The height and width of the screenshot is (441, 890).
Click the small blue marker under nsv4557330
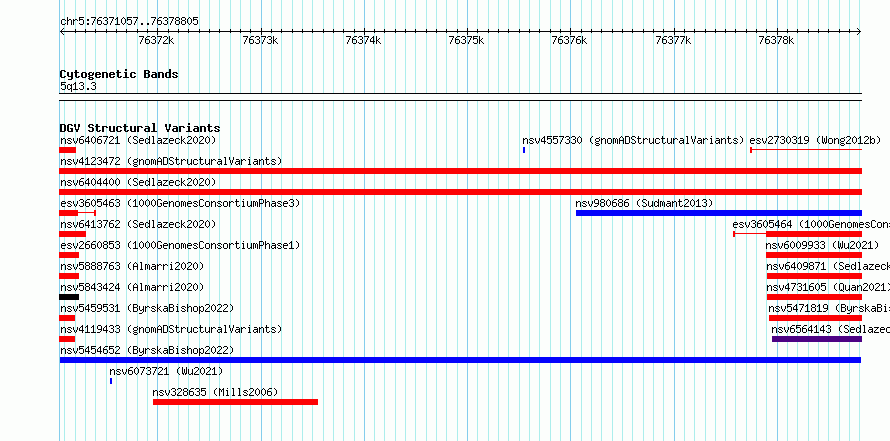(x=524, y=150)
